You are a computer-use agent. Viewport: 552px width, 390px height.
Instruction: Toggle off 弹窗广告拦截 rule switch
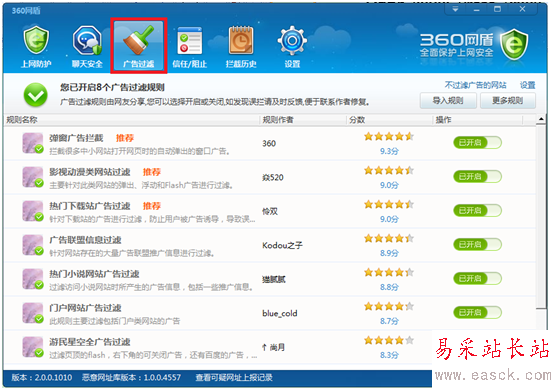477,143
